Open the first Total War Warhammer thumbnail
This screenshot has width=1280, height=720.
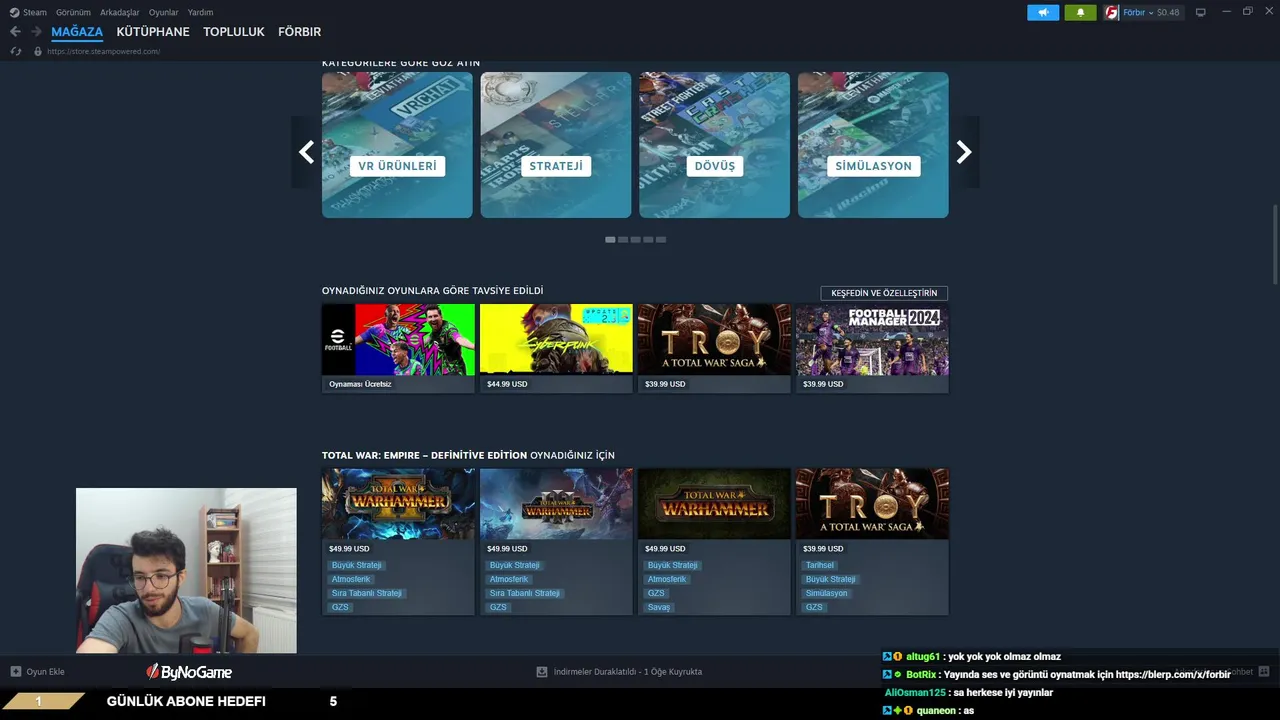tap(714, 504)
